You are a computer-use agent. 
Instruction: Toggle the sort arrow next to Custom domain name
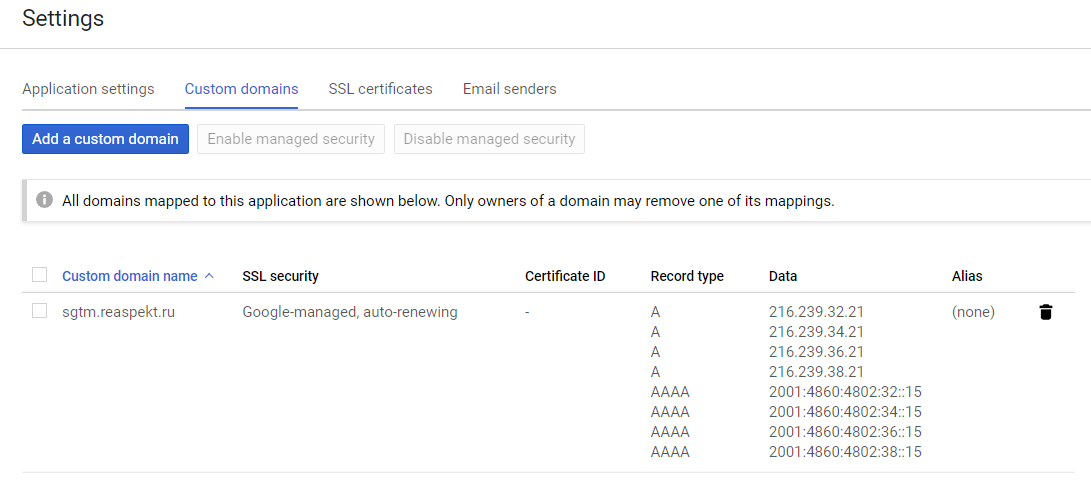pos(209,276)
